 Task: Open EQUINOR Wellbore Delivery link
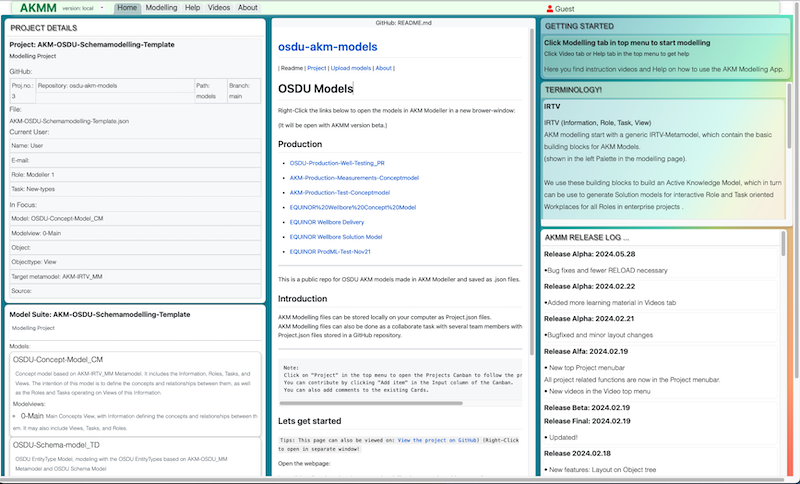point(327,222)
